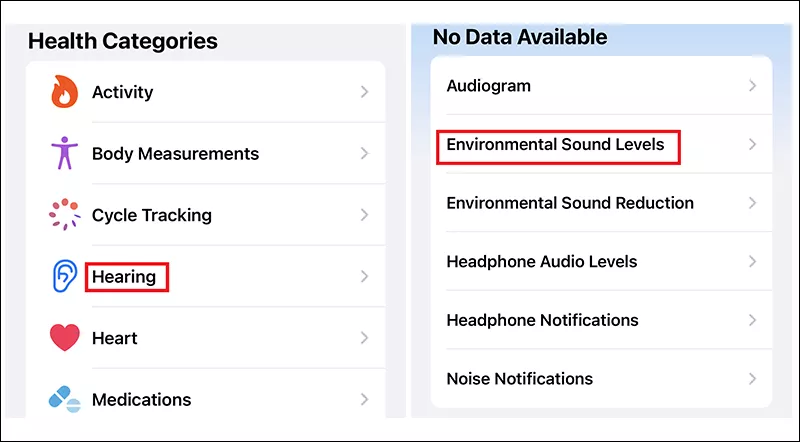Tap the Body Measurements figure icon
This screenshot has height=442, width=800.
pos(64,153)
